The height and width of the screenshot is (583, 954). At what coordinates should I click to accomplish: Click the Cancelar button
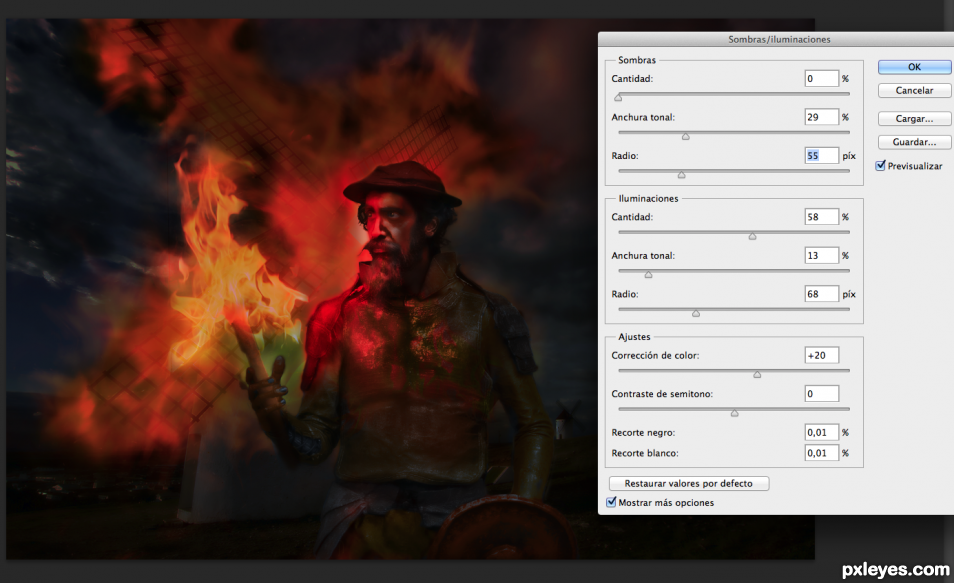pyautogui.click(x=914, y=90)
